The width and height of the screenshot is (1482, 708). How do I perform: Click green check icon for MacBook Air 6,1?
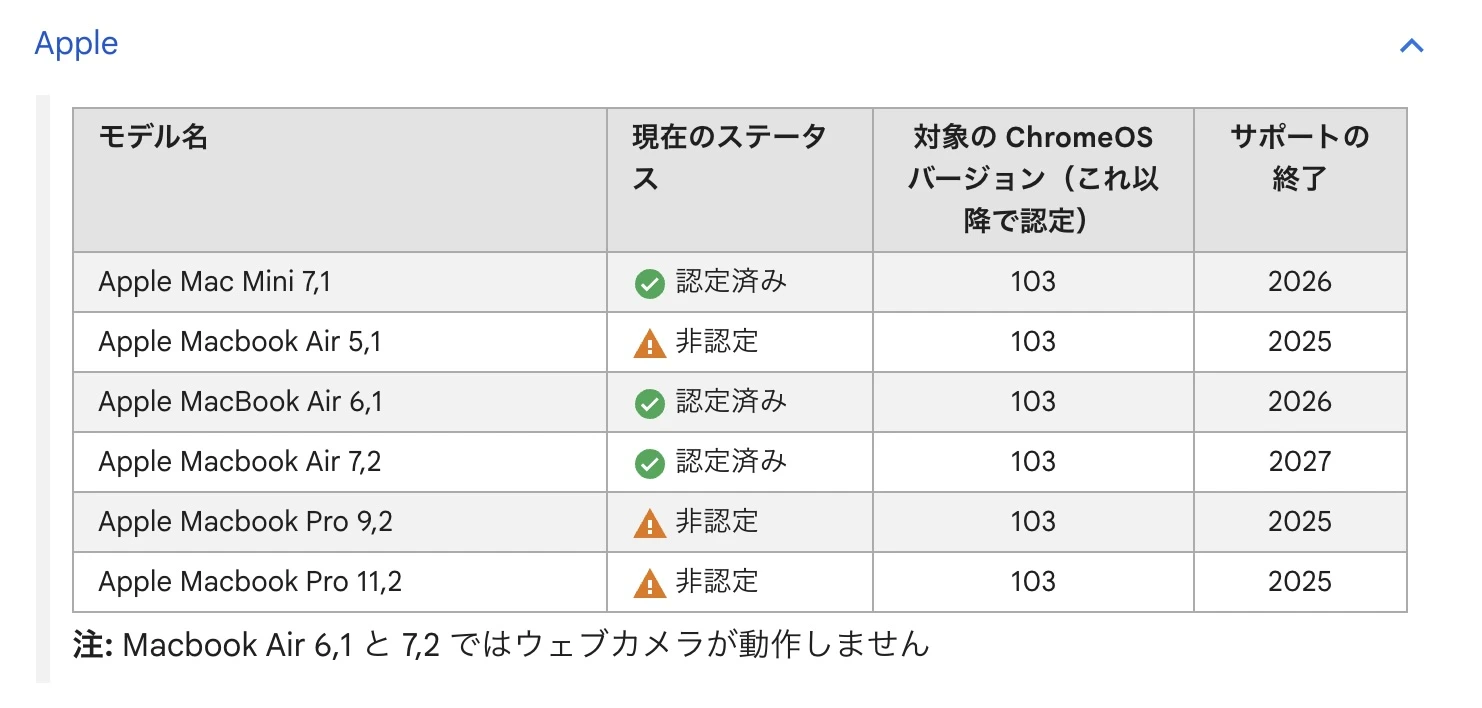click(x=649, y=404)
